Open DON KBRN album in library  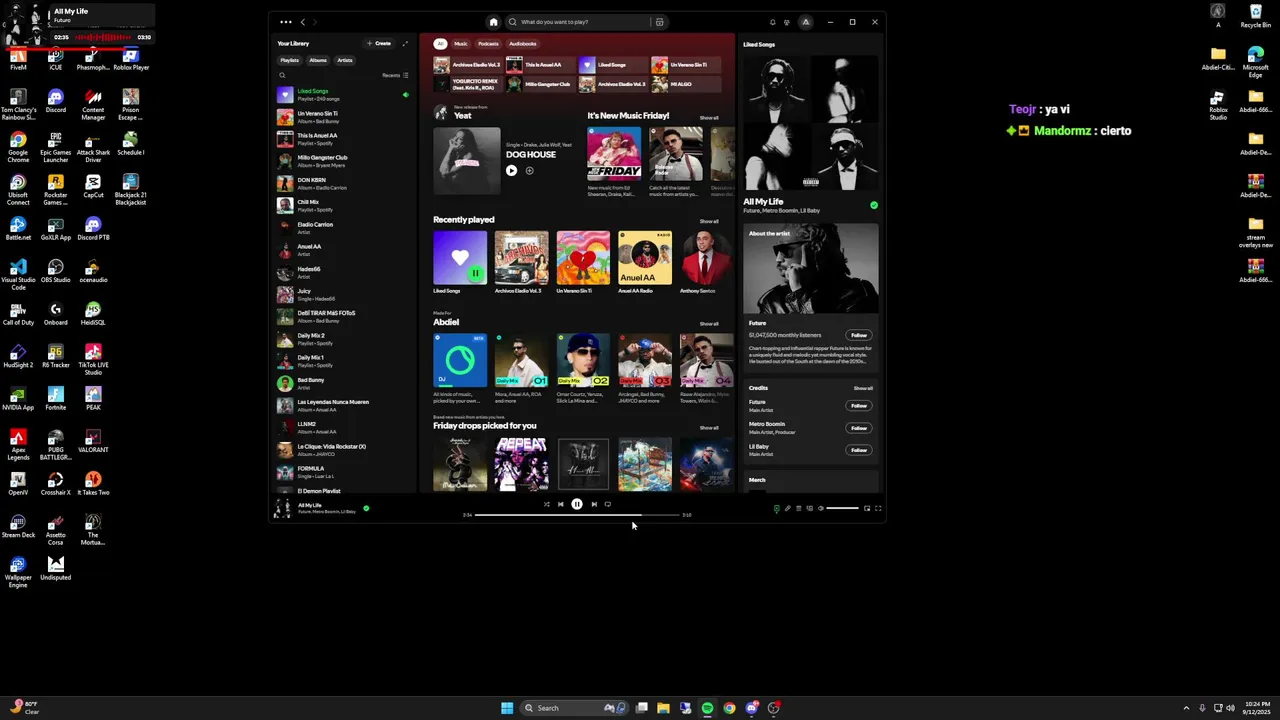tap(343, 183)
